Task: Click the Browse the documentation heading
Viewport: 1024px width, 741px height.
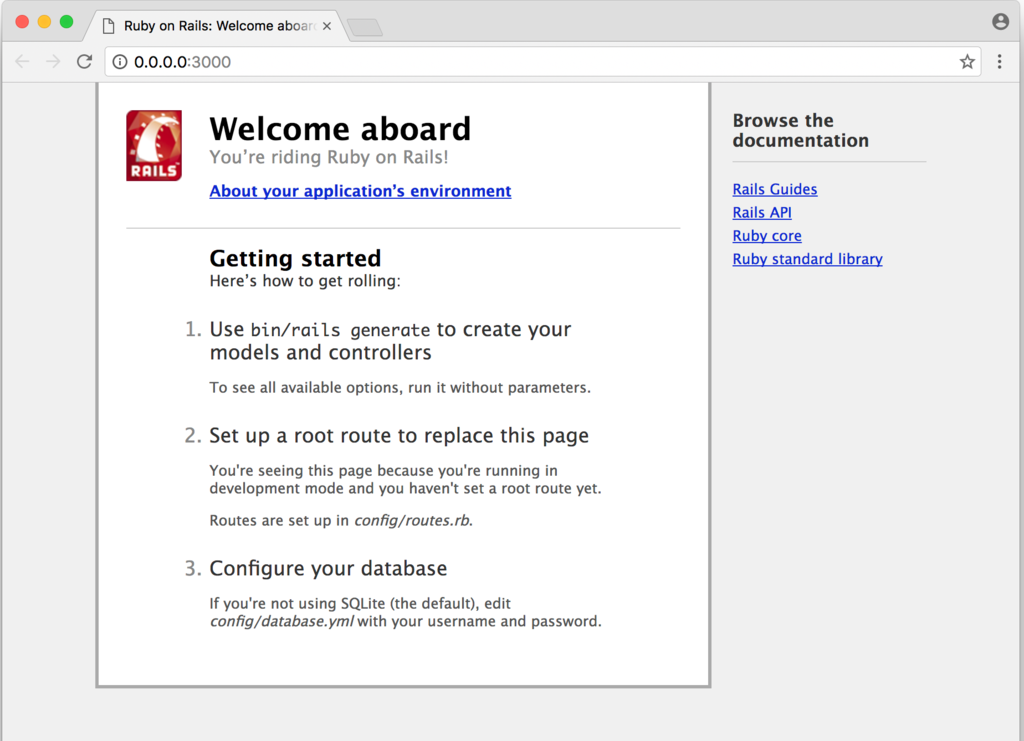Action: [x=801, y=131]
